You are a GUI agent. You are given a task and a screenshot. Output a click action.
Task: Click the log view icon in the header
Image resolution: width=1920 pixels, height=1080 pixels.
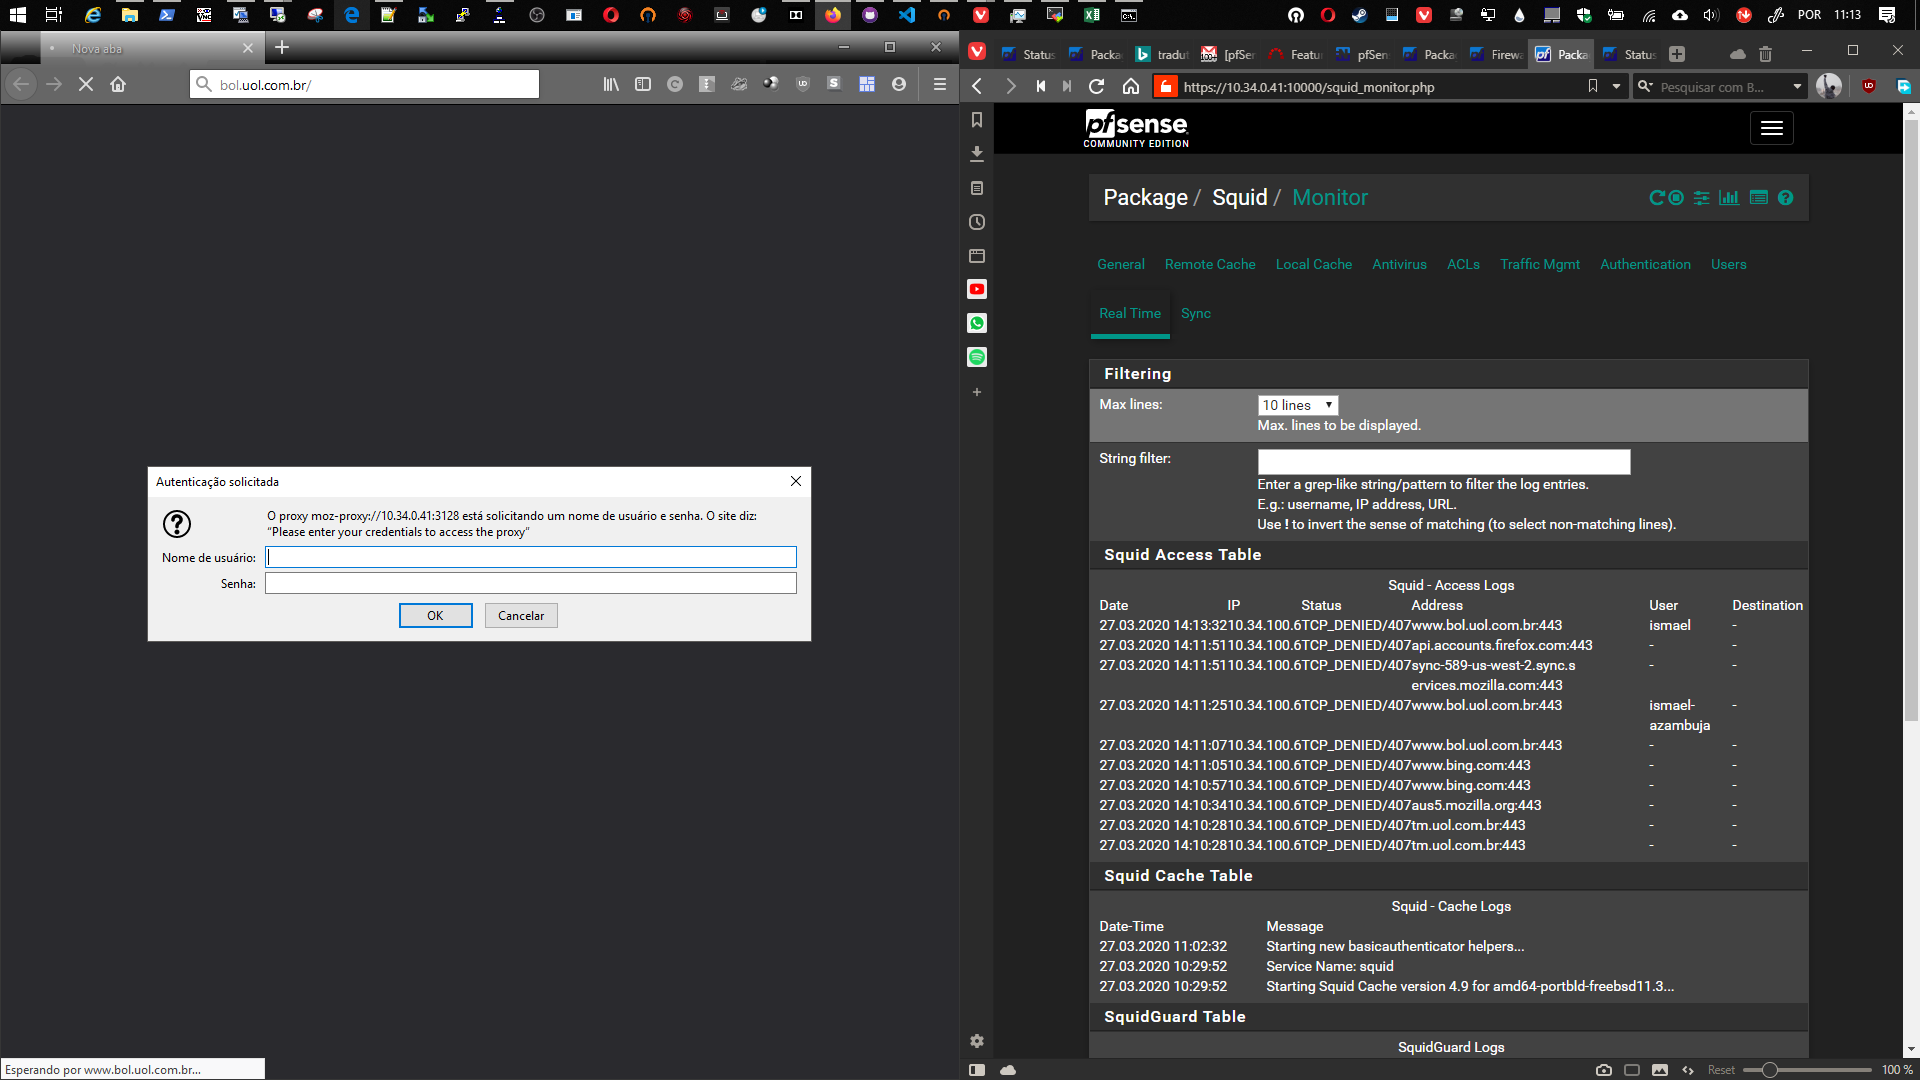(x=1758, y=198)
